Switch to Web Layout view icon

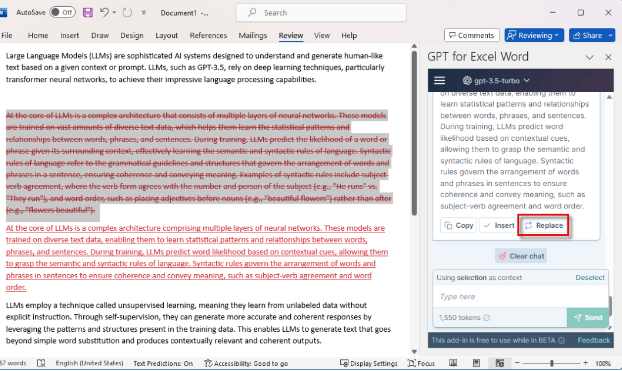coord(499,363)
